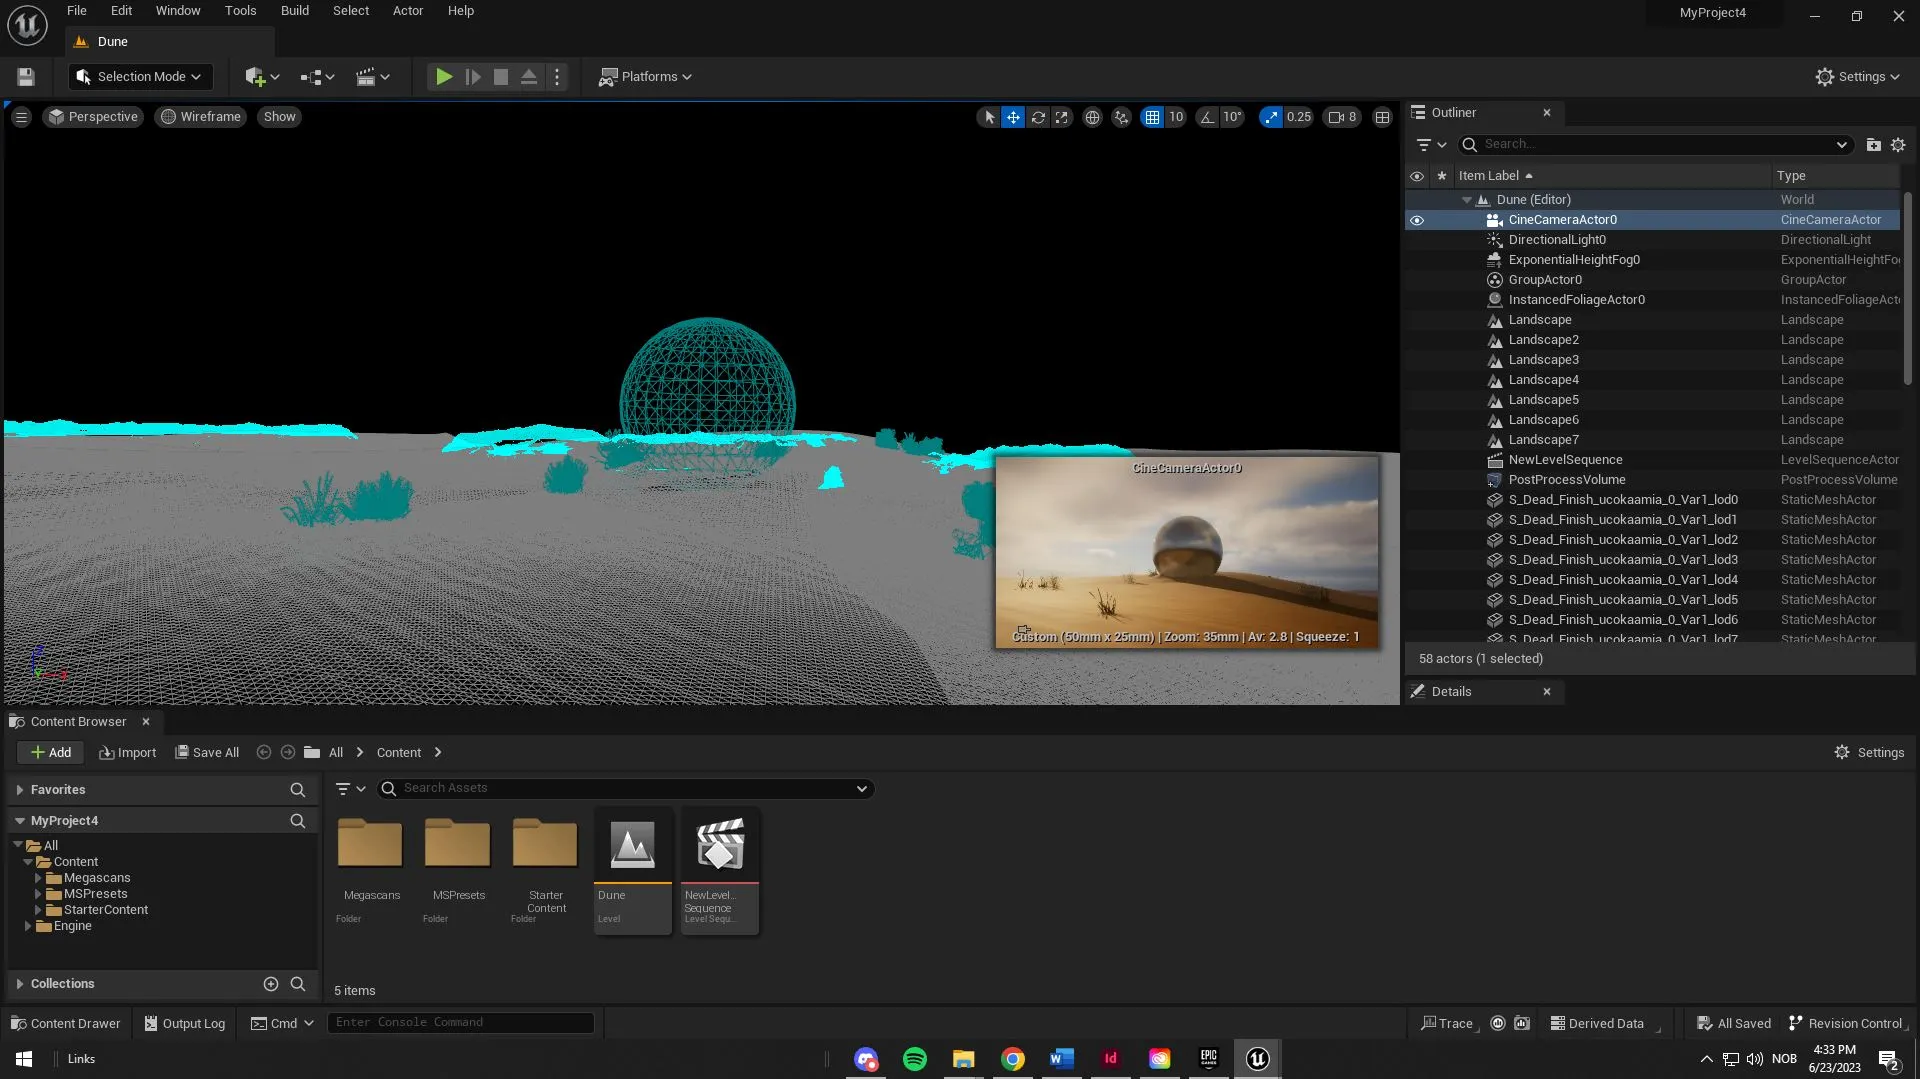The image size is (1920, 1079).
Task: Open the Tools menu
Action: (x=241, y=11)
